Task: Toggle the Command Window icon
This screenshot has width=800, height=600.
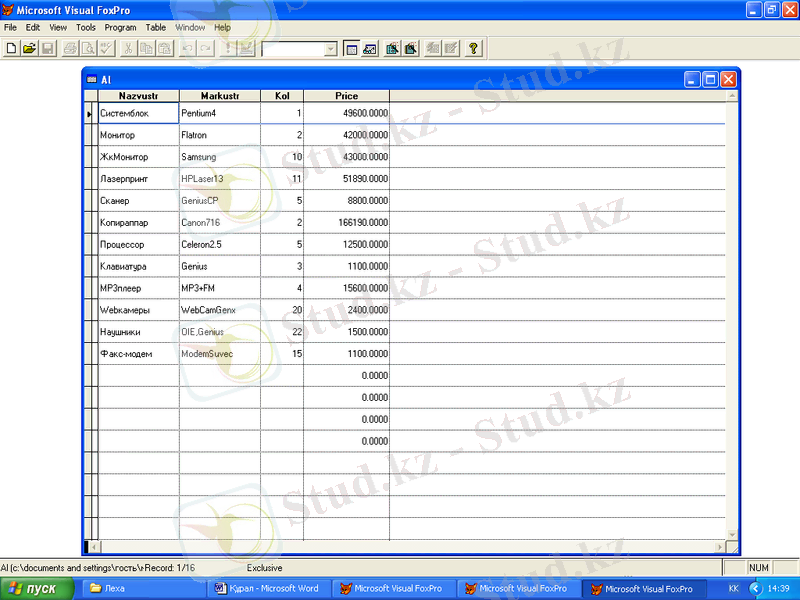Action: 351,48
